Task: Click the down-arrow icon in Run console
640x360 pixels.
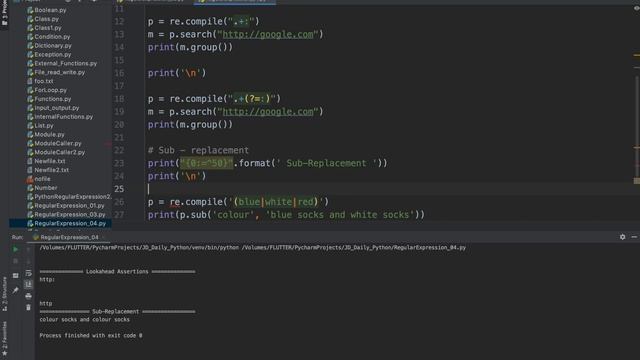Action: coord(28,261)
